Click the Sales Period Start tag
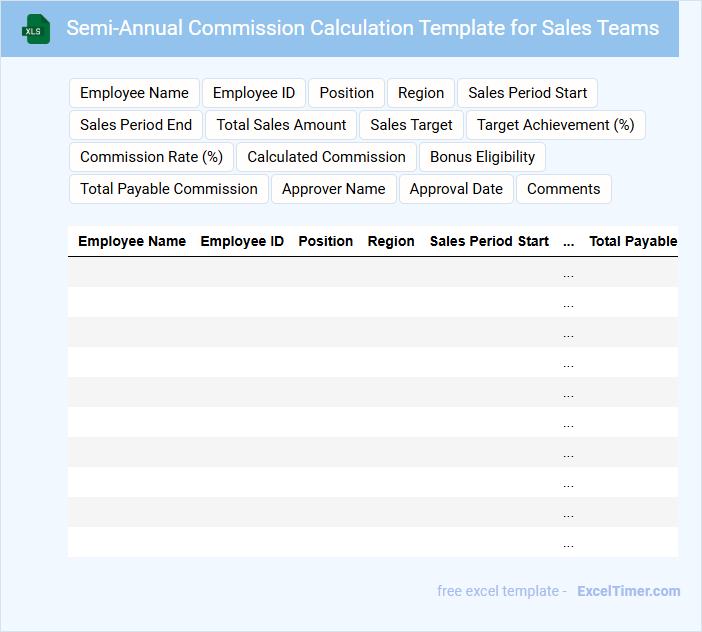 point(528,93)
